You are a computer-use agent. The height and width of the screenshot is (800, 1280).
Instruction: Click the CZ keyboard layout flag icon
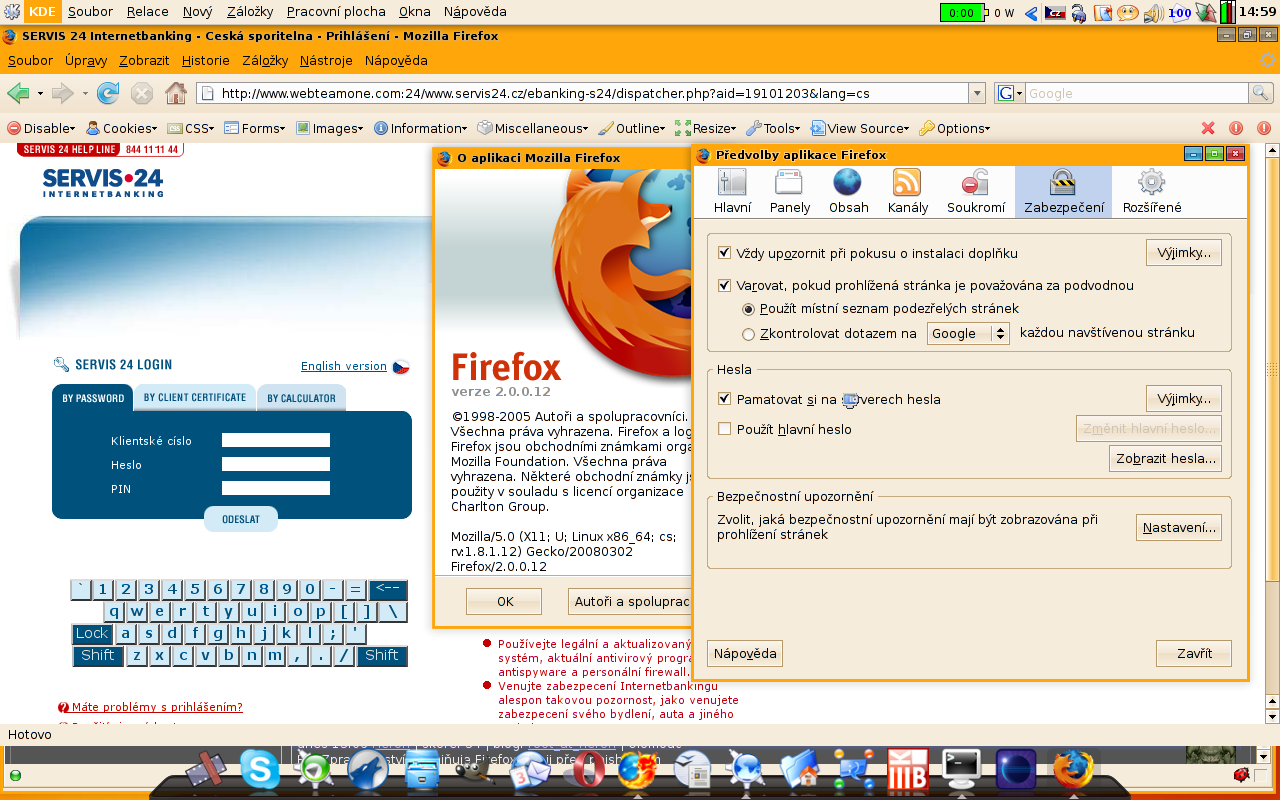pyautogui.click(x=1054, y=13)
